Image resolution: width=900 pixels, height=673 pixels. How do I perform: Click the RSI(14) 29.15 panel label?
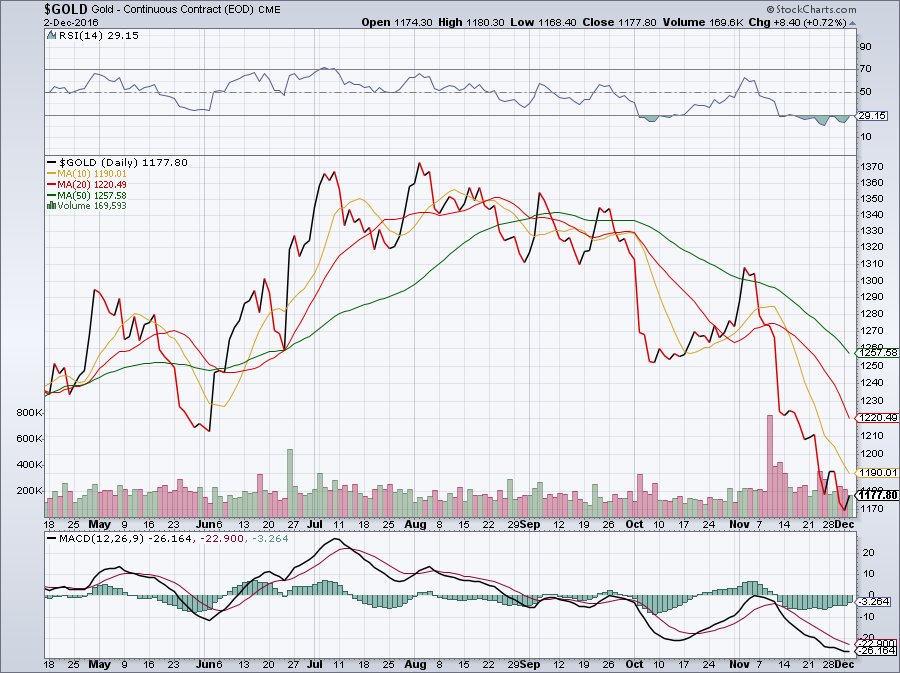99,36
